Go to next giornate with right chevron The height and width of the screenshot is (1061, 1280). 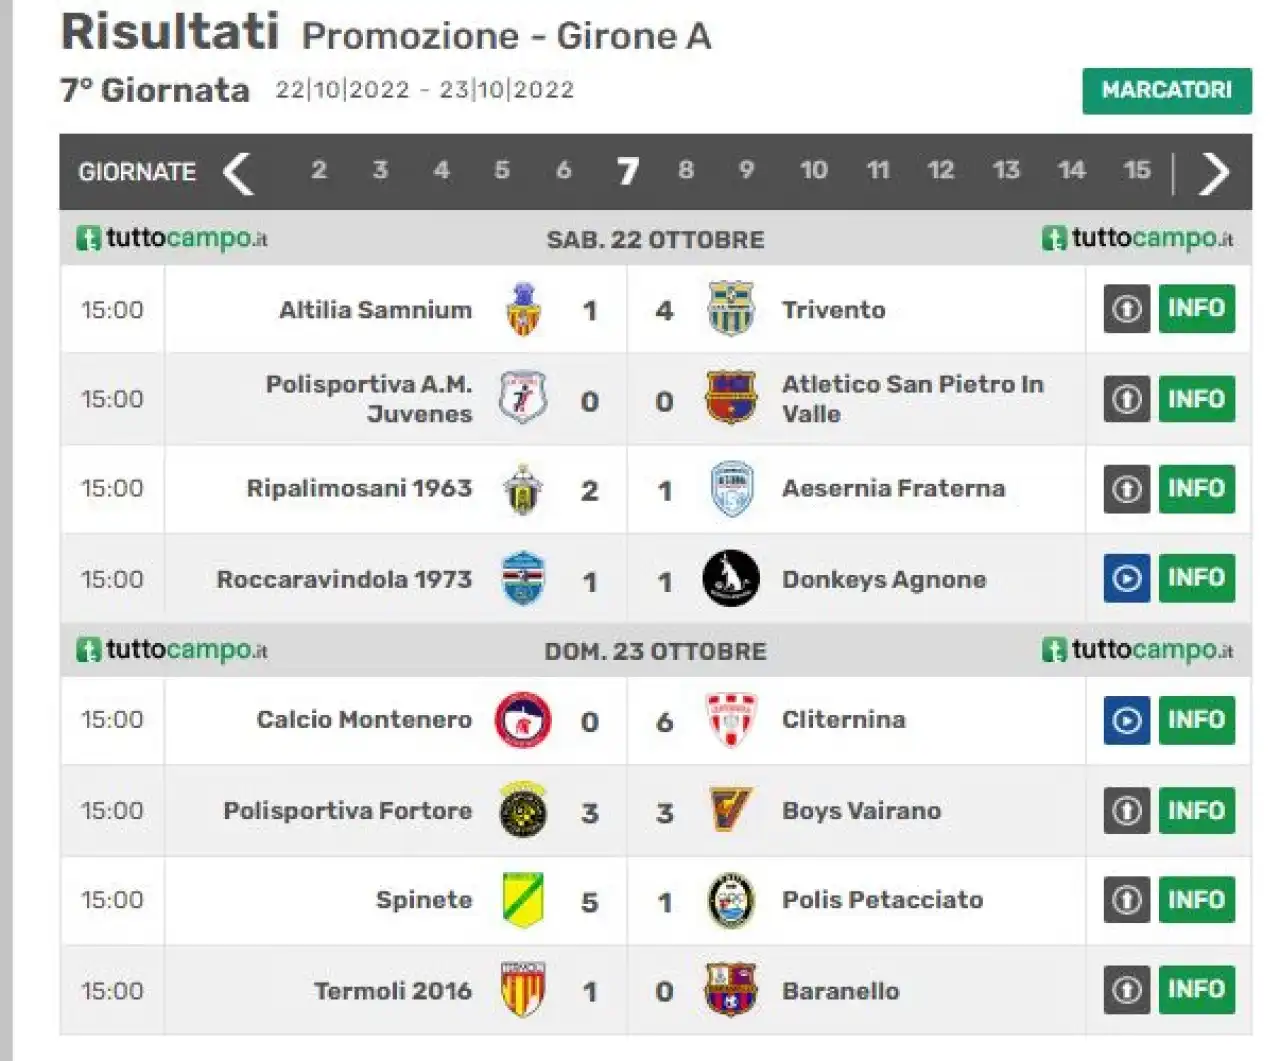[x=1213, y=172]
